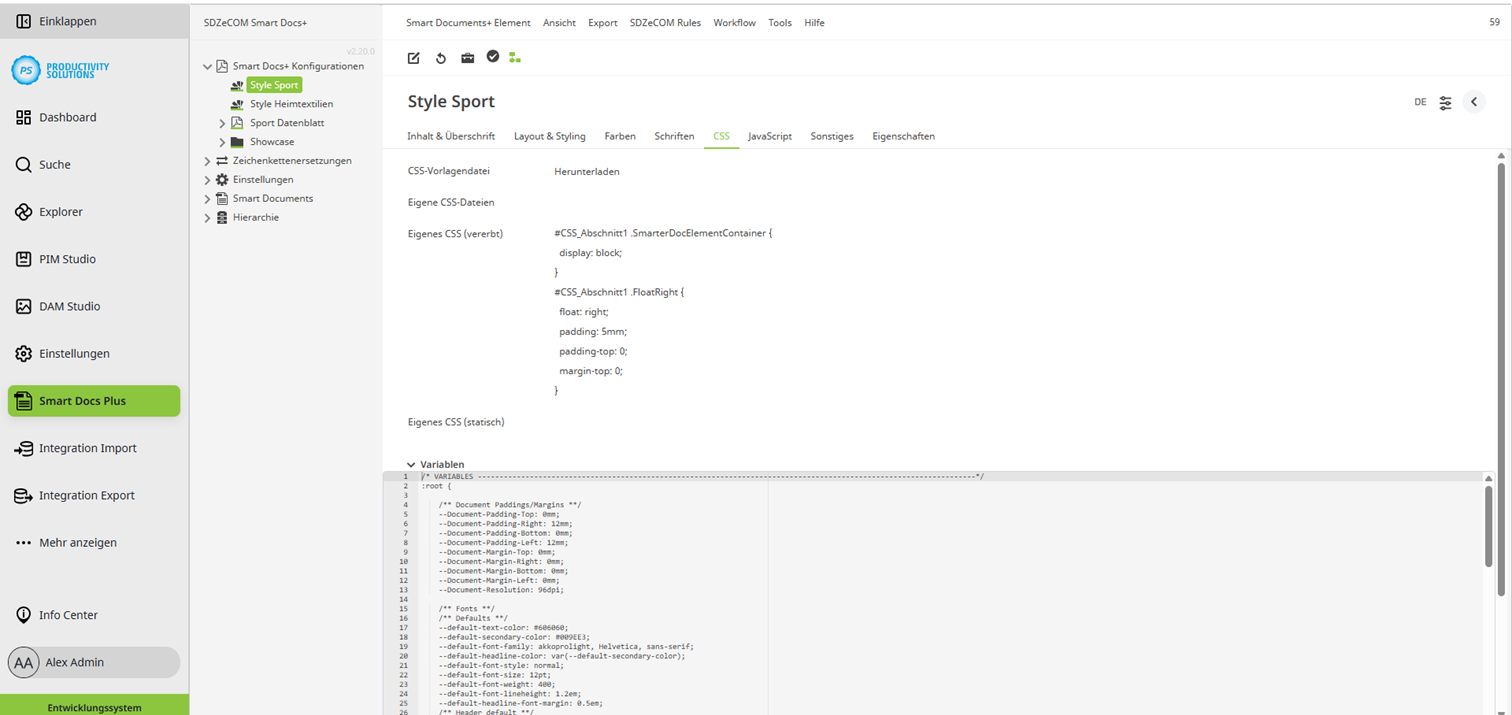Open the Alex Admin user menu

click(x=94, y=662)
